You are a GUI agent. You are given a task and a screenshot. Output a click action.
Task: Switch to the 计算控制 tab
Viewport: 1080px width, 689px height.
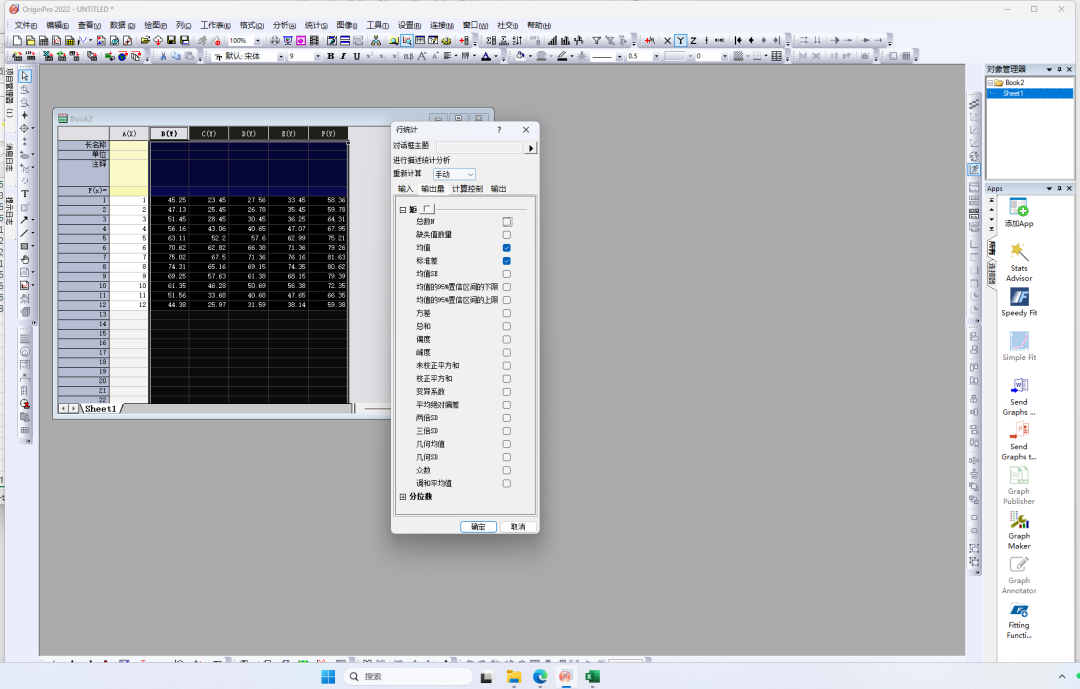click(466, 189)
